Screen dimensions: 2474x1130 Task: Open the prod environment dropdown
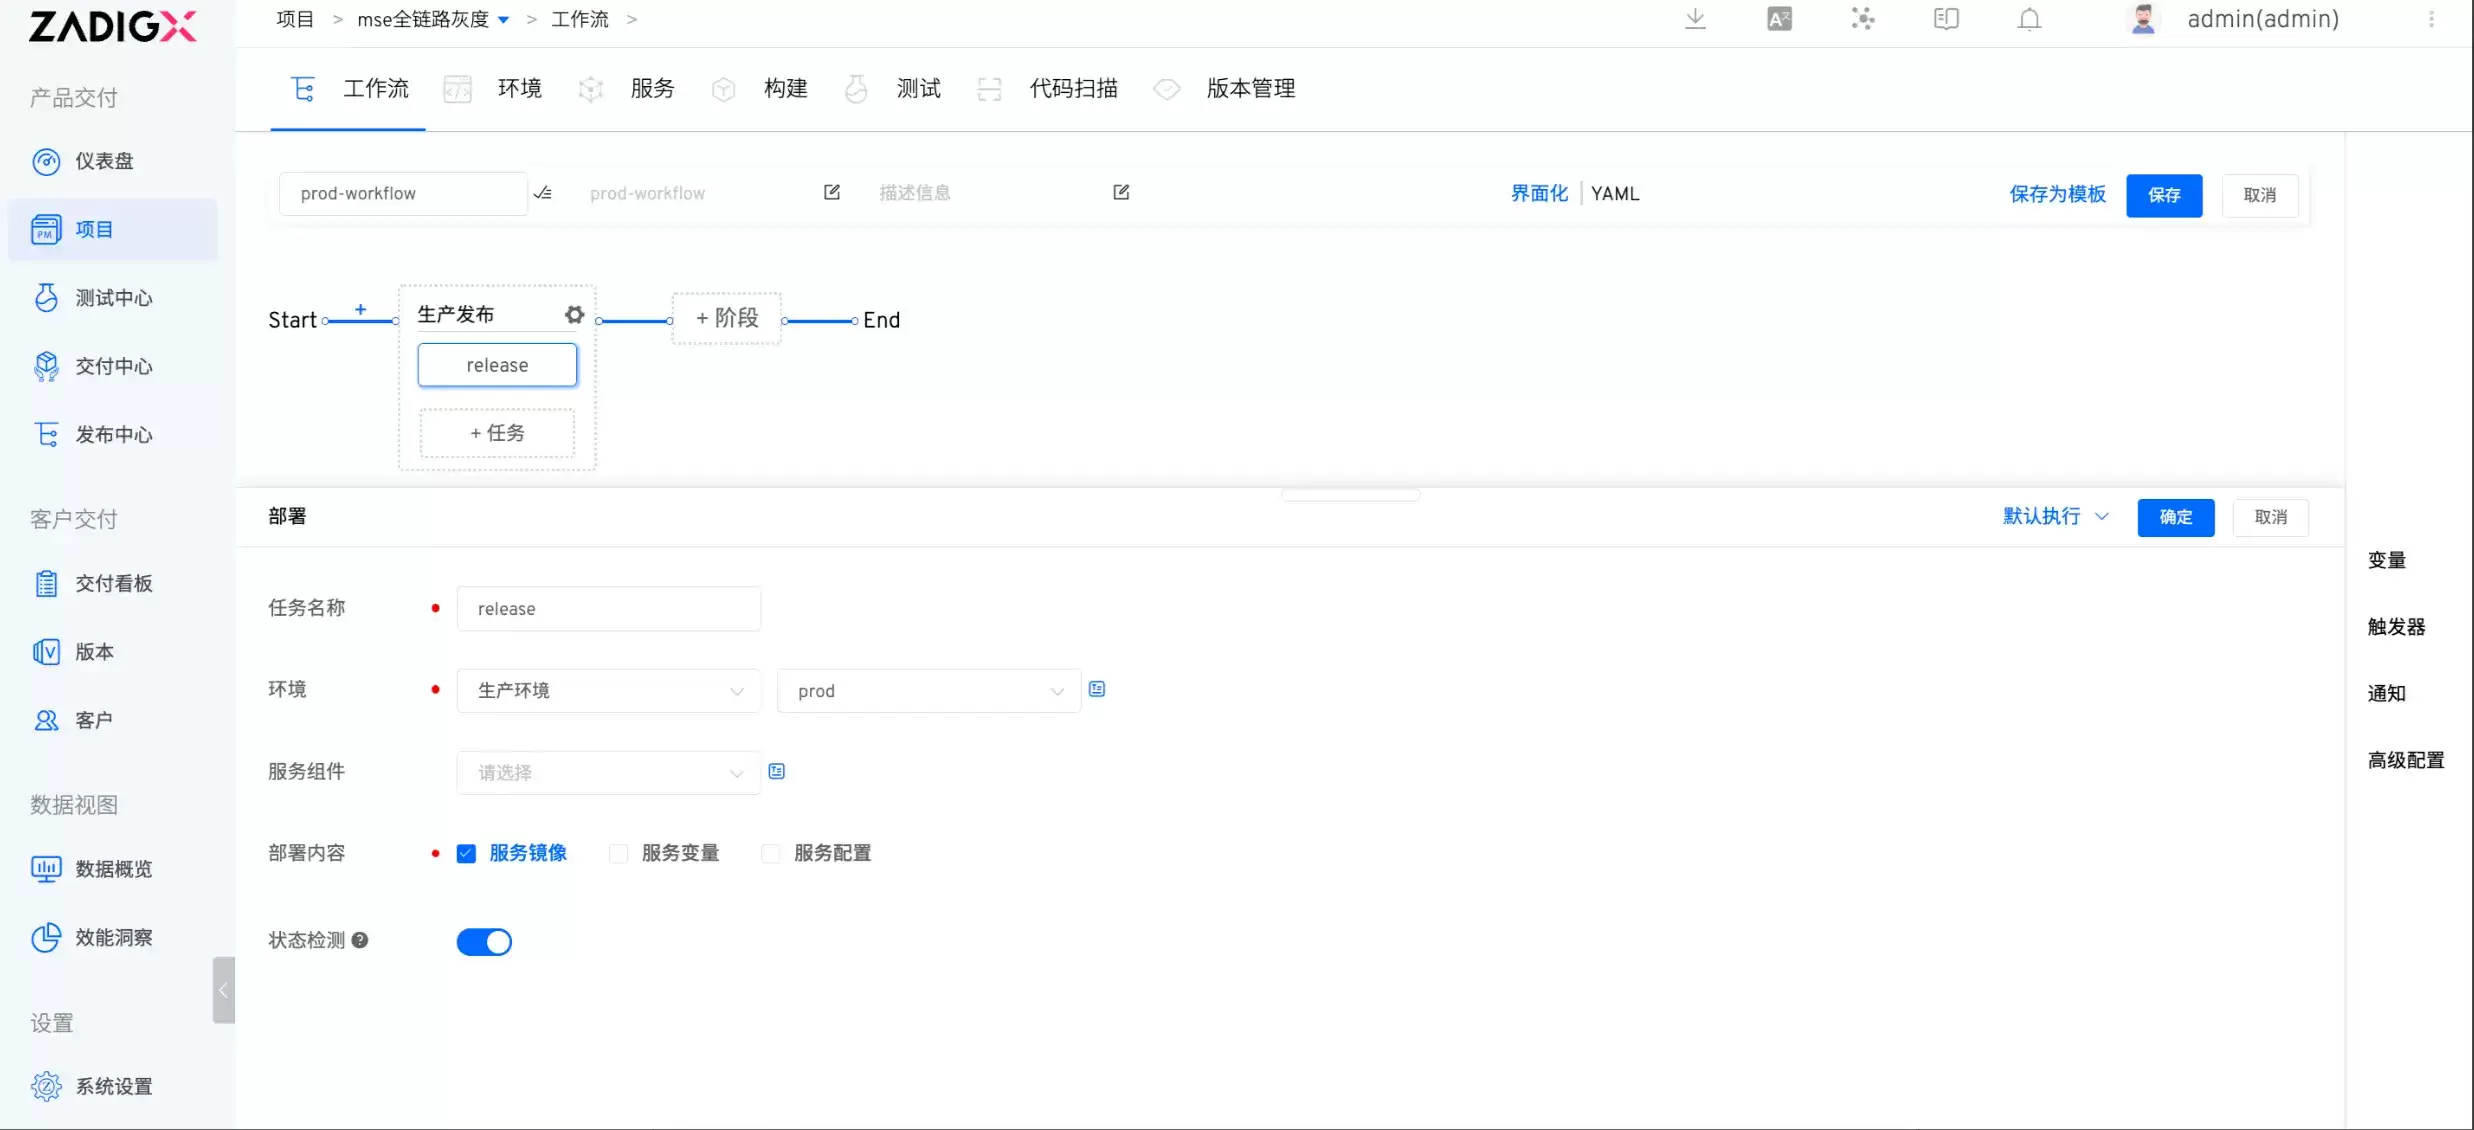click(x=929, y=691)
